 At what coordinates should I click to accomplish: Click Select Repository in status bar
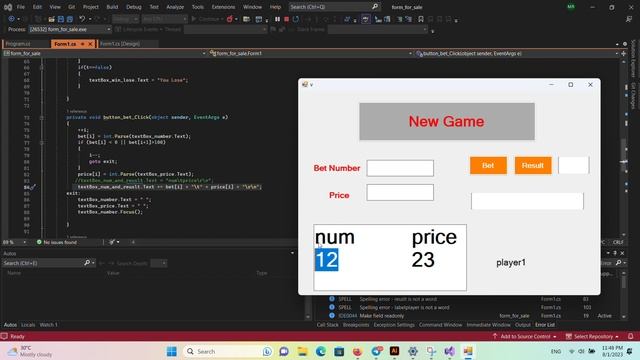[593, 336]
